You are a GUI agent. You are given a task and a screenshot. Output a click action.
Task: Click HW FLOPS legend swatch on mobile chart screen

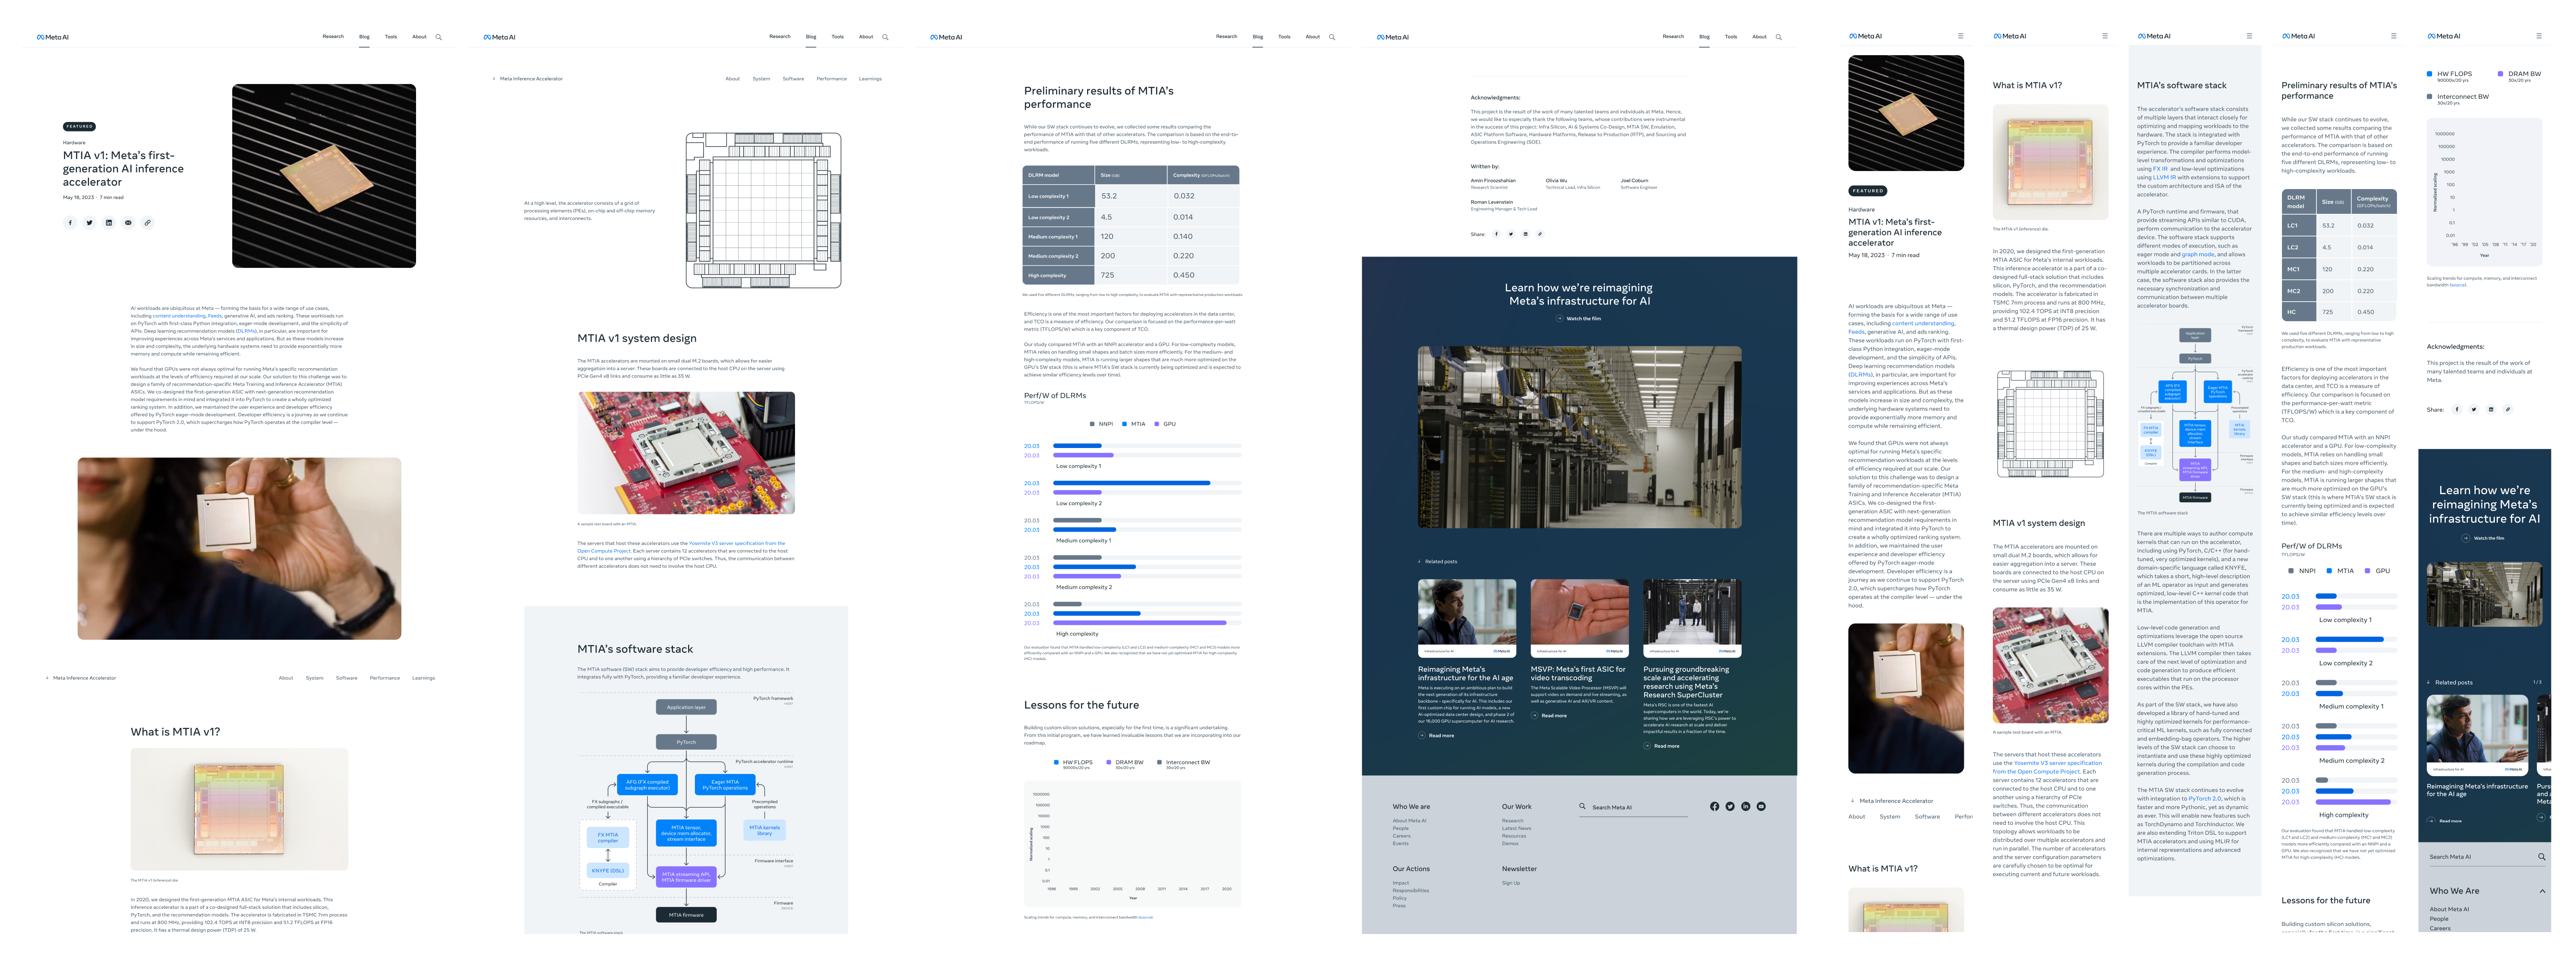[x=2430, y=73]
